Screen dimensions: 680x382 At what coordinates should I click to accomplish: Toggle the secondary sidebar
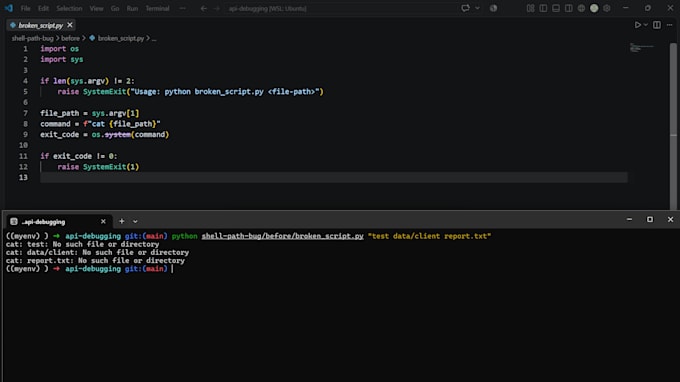569,8
